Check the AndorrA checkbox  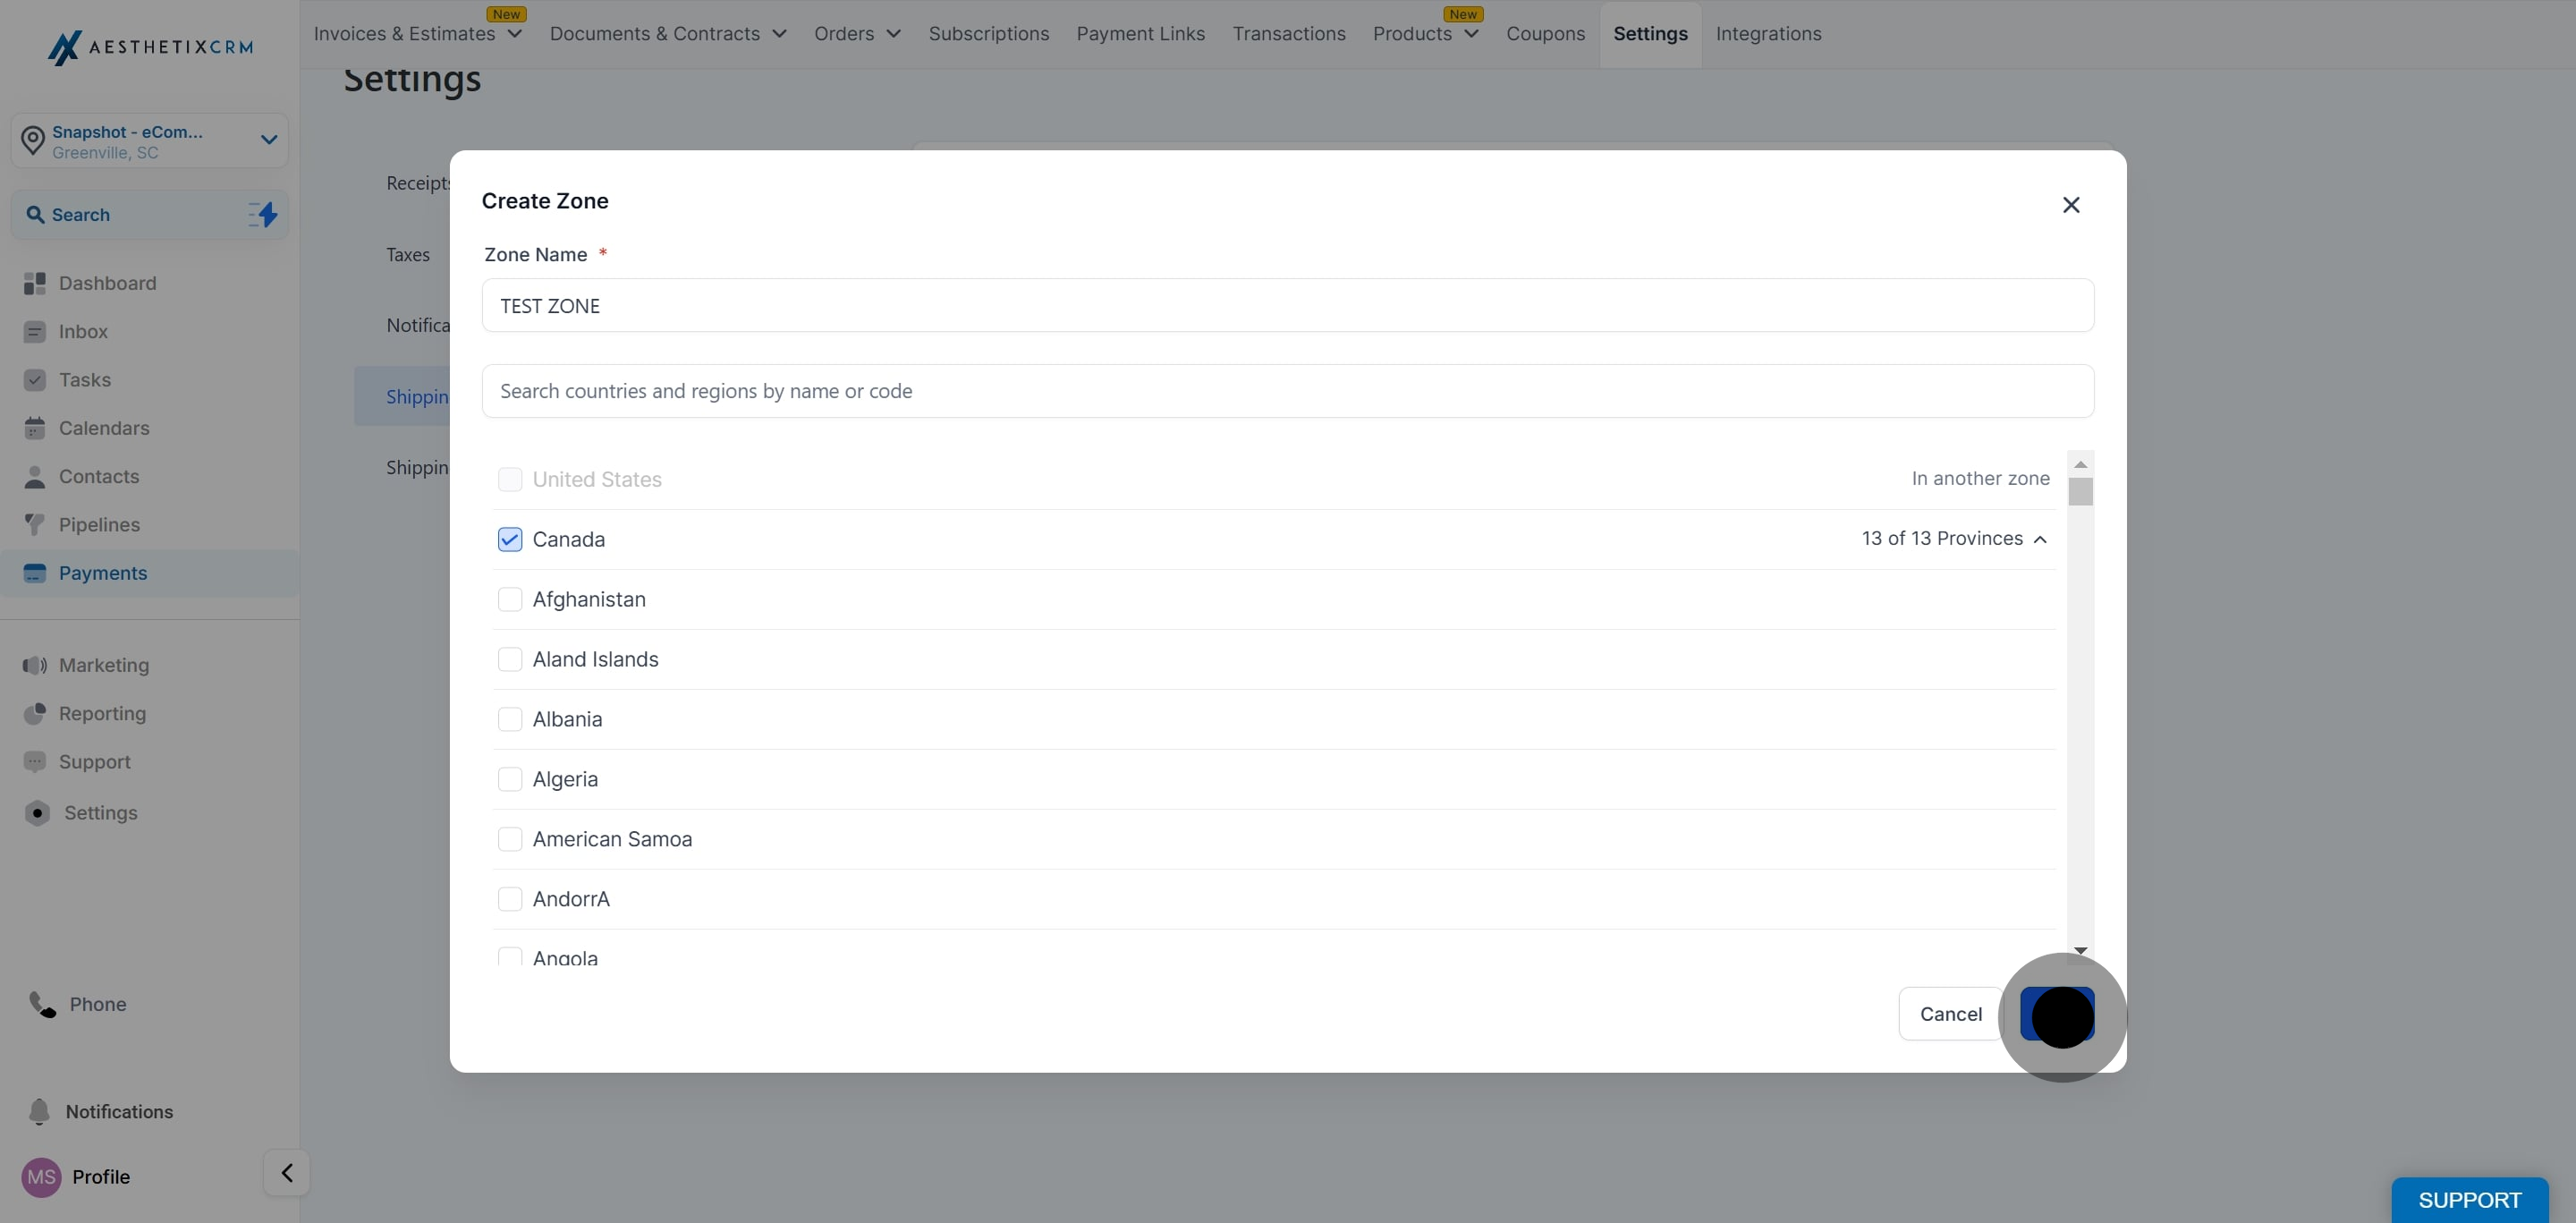point(510,900)
